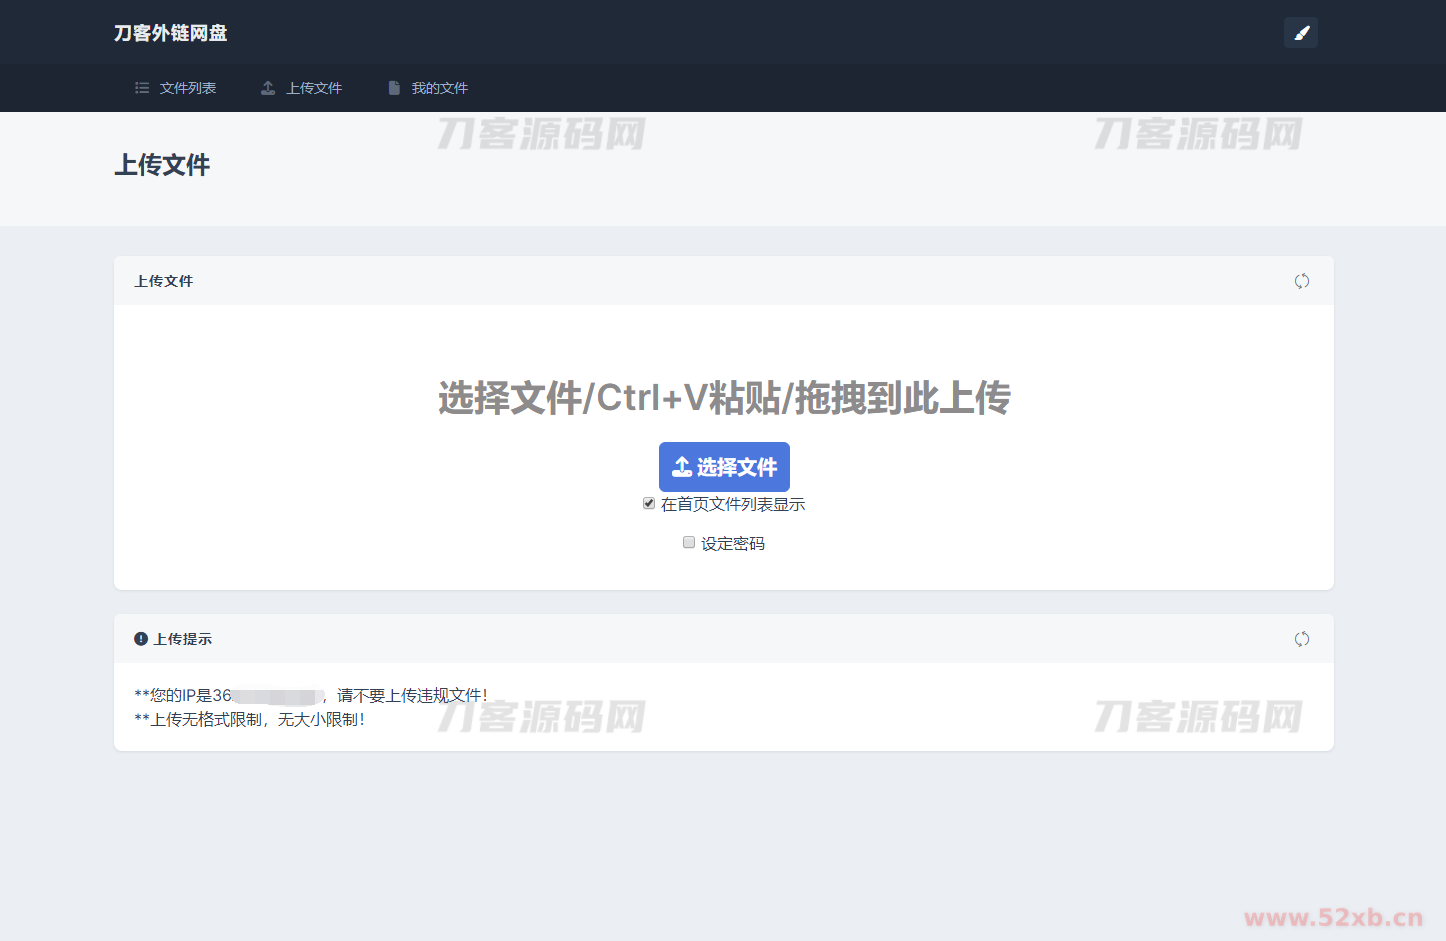This screenshot has width=1446, height=941.
Task: Click the 刀客外链网盘 site title link
Action: [171, 33]
